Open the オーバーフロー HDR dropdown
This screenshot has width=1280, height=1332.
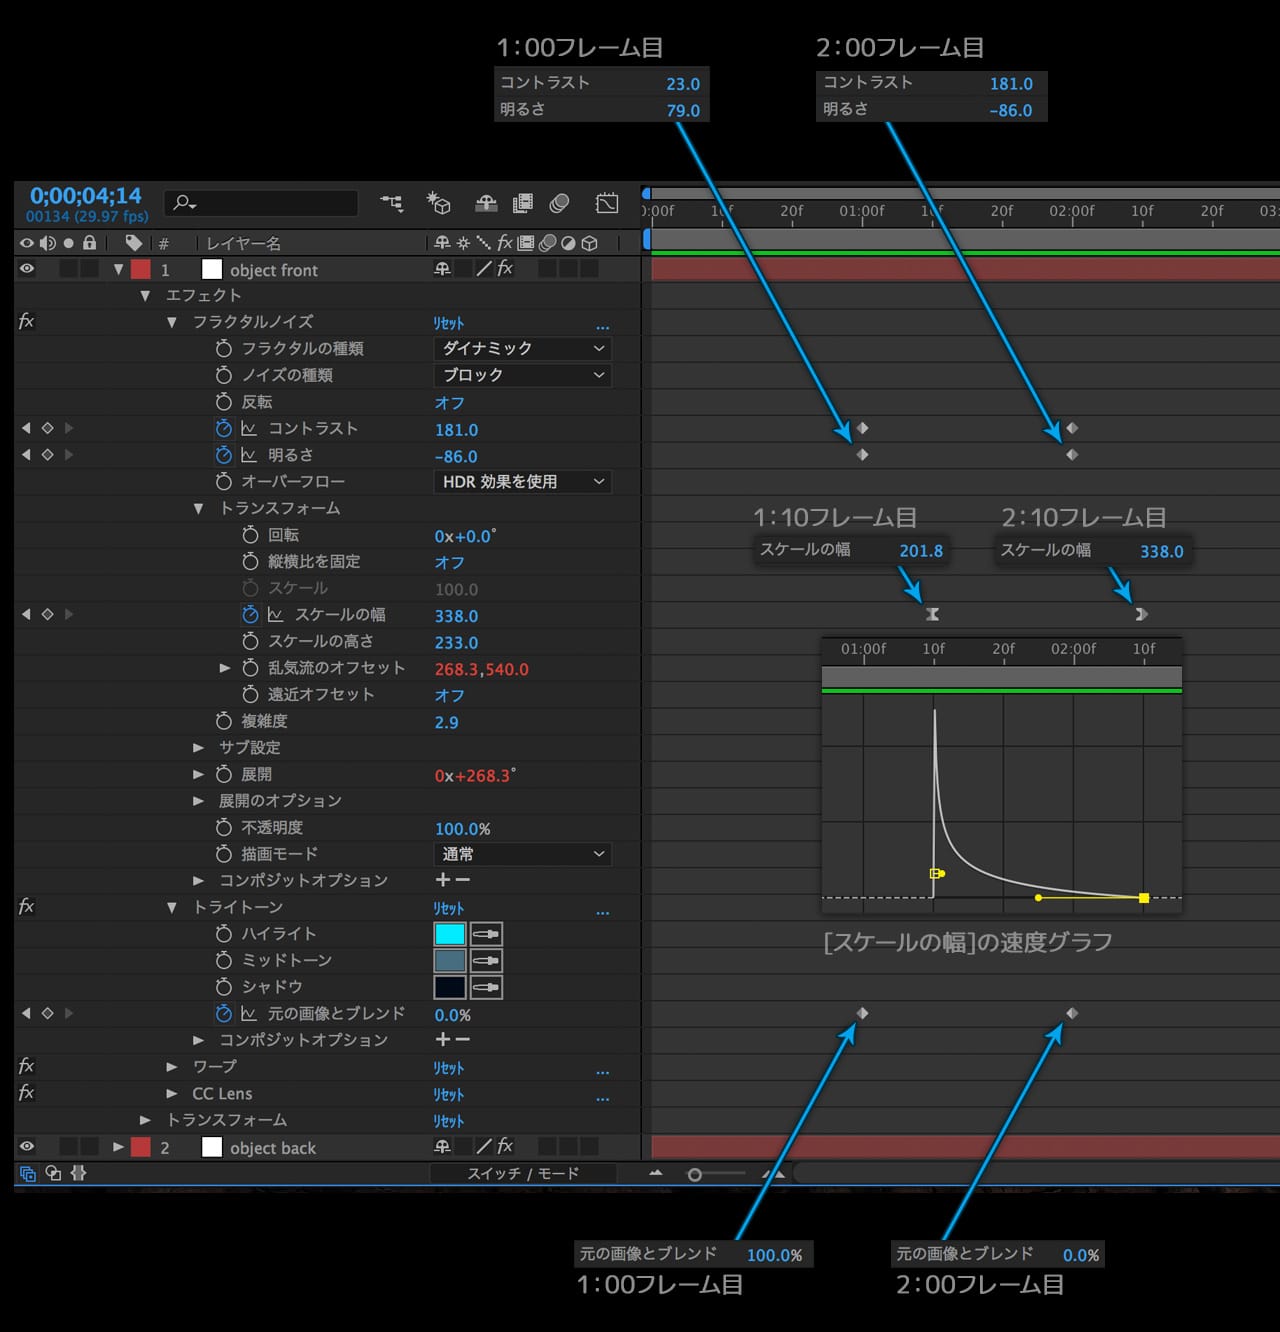[523, 482]
